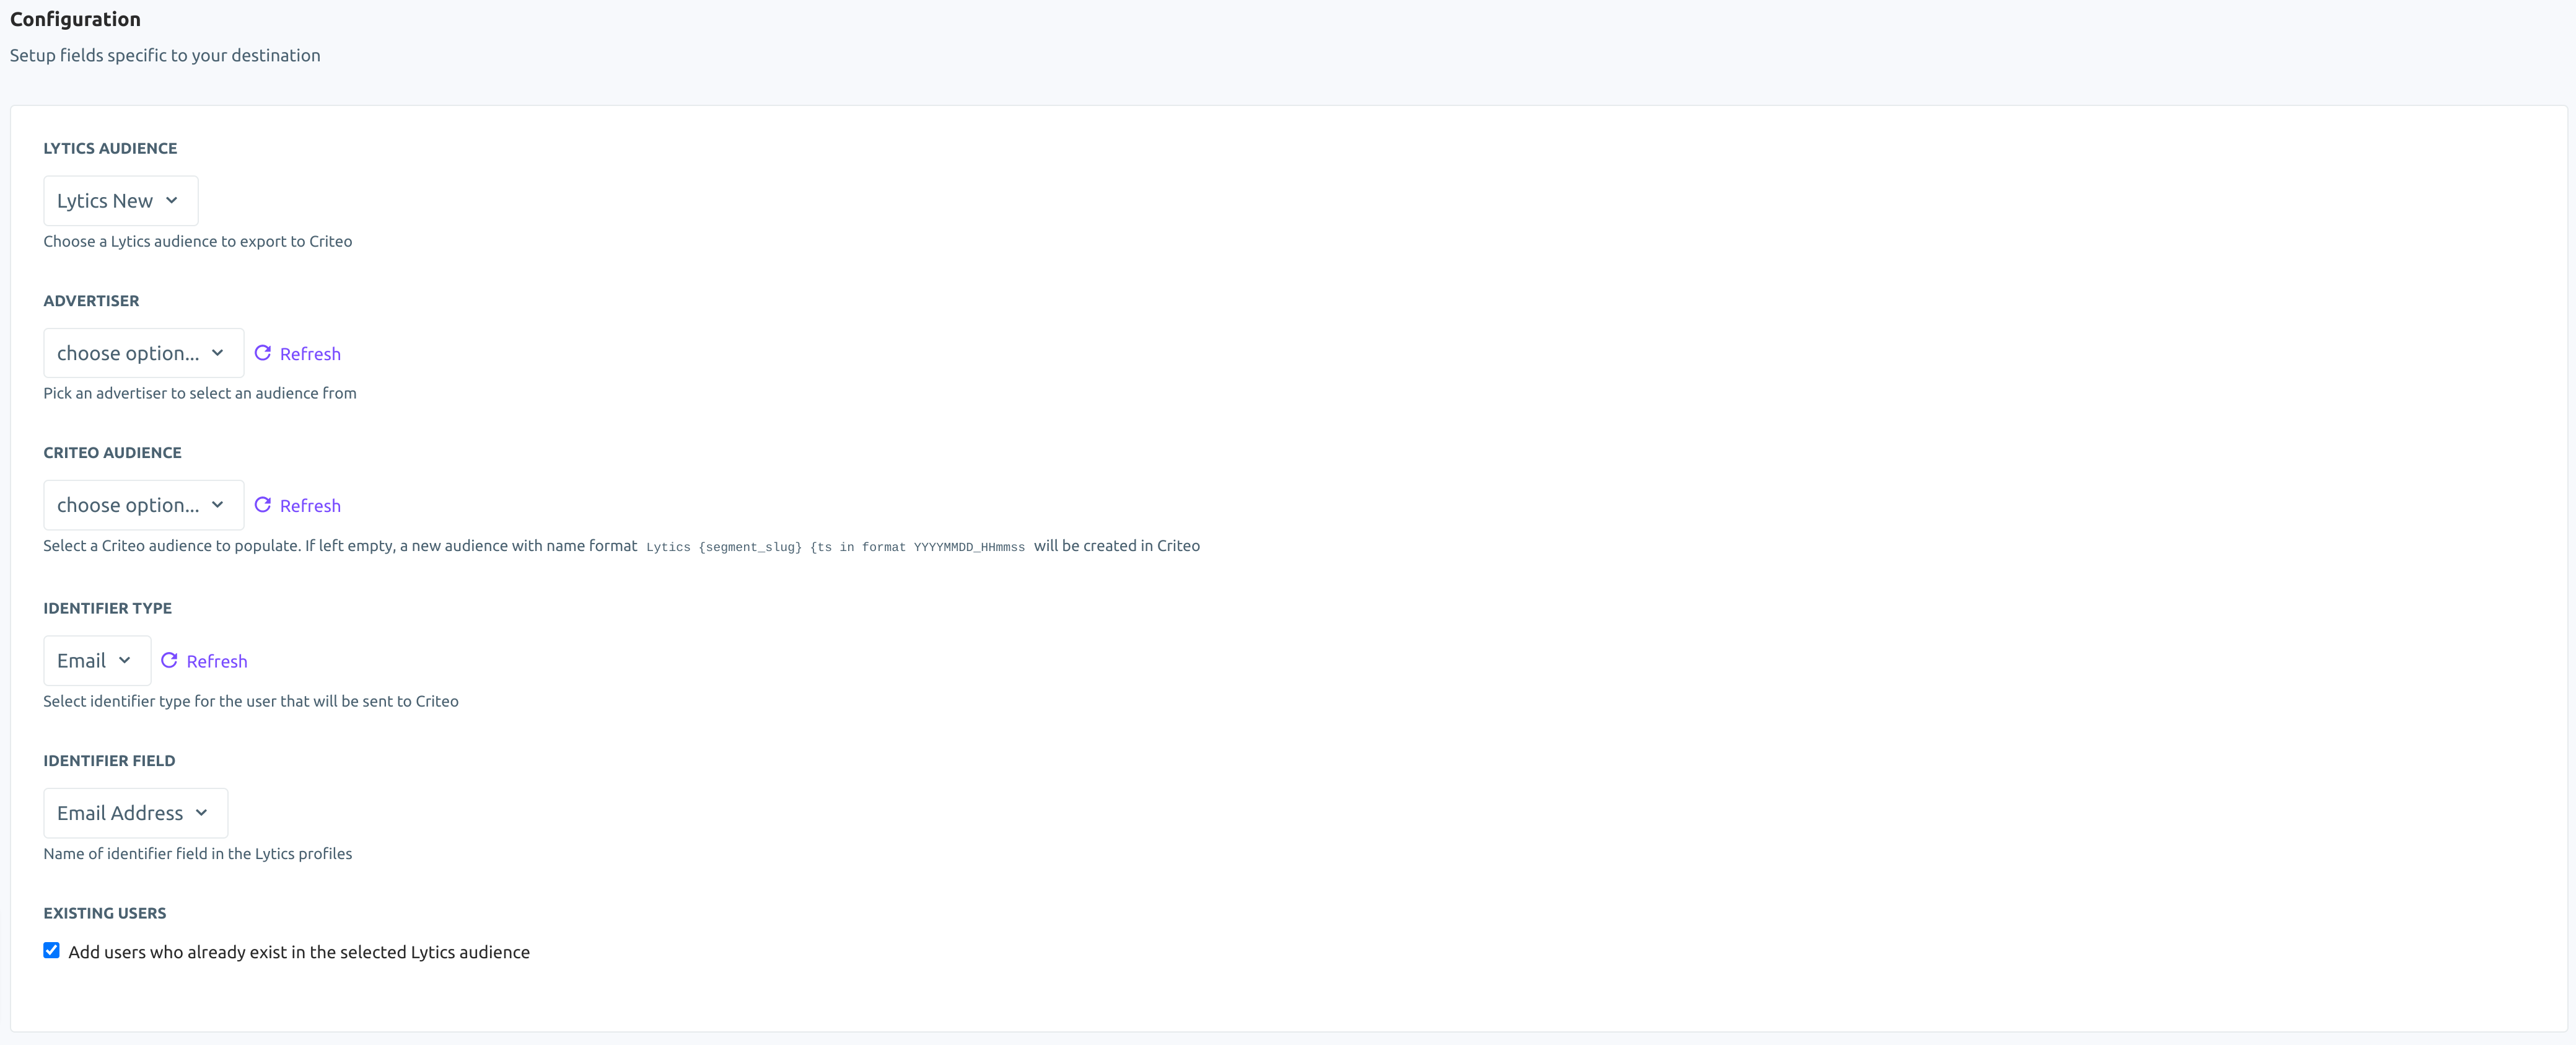
Task: Click the Refresh link for Advertiser
Action: click(x=310, y=354)
